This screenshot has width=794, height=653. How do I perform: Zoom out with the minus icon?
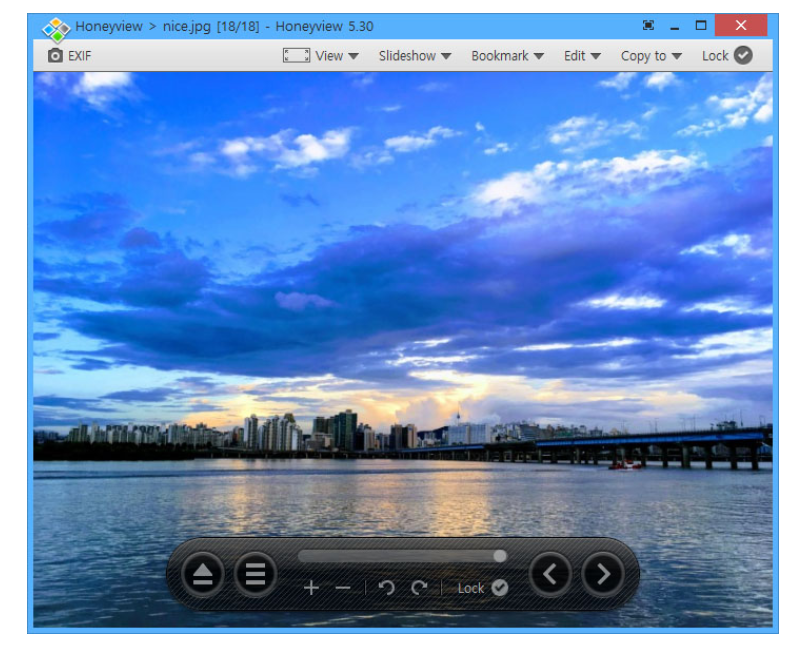[343, 588]
